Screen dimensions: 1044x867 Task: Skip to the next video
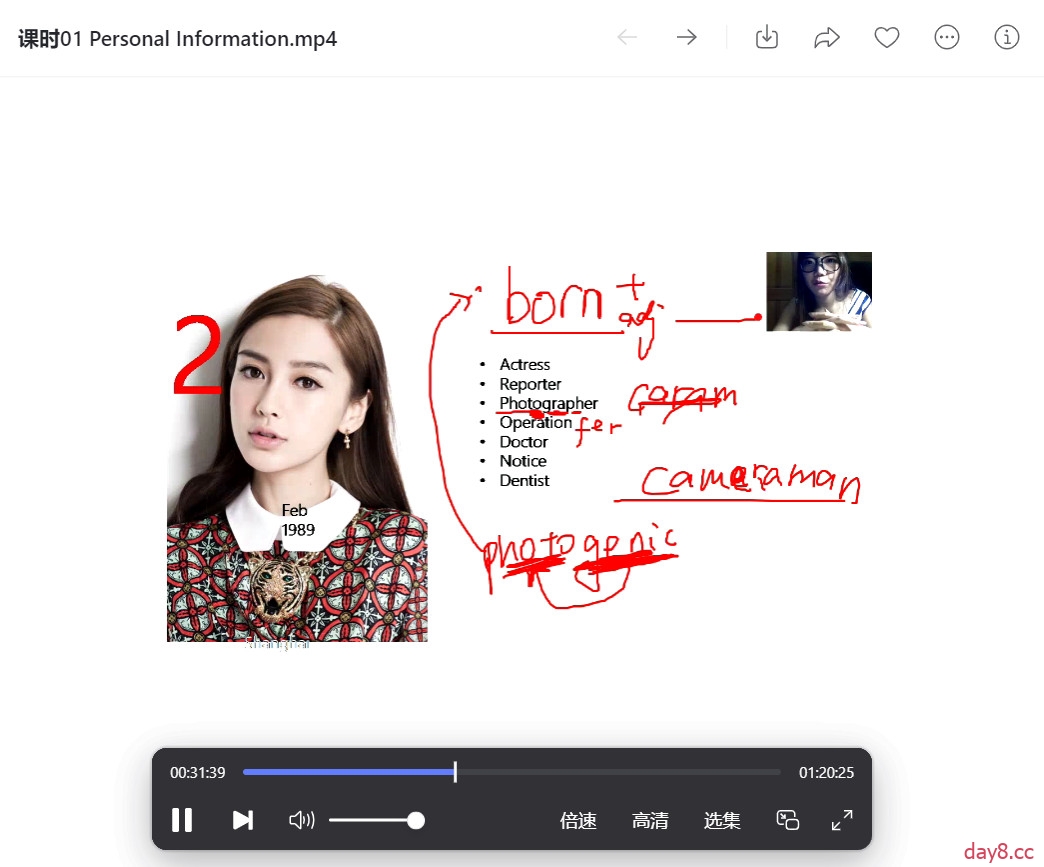click(x=242, y=820)
